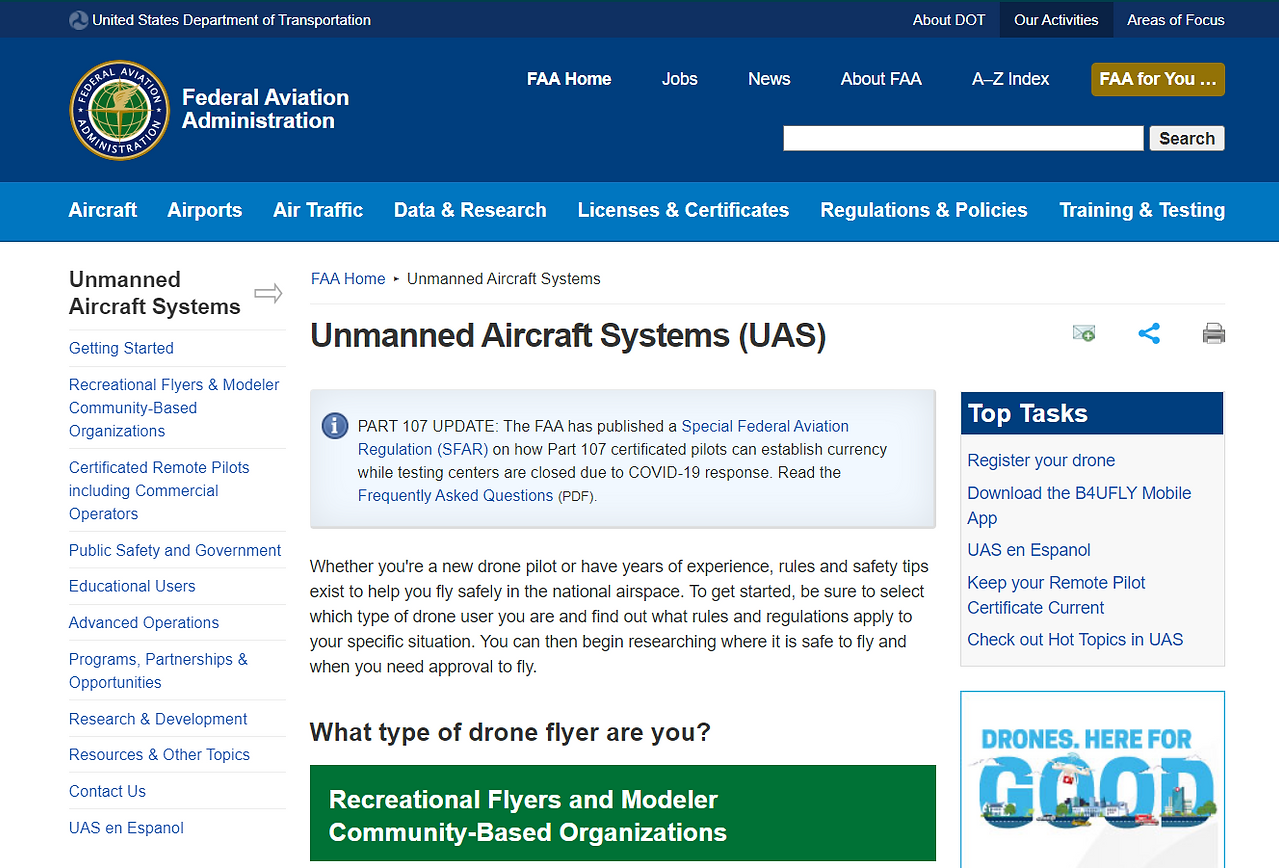Open Advanced Operations sidebar link
The width and height of the screenshot is (1279, 868).
click(x=144, y=622)
